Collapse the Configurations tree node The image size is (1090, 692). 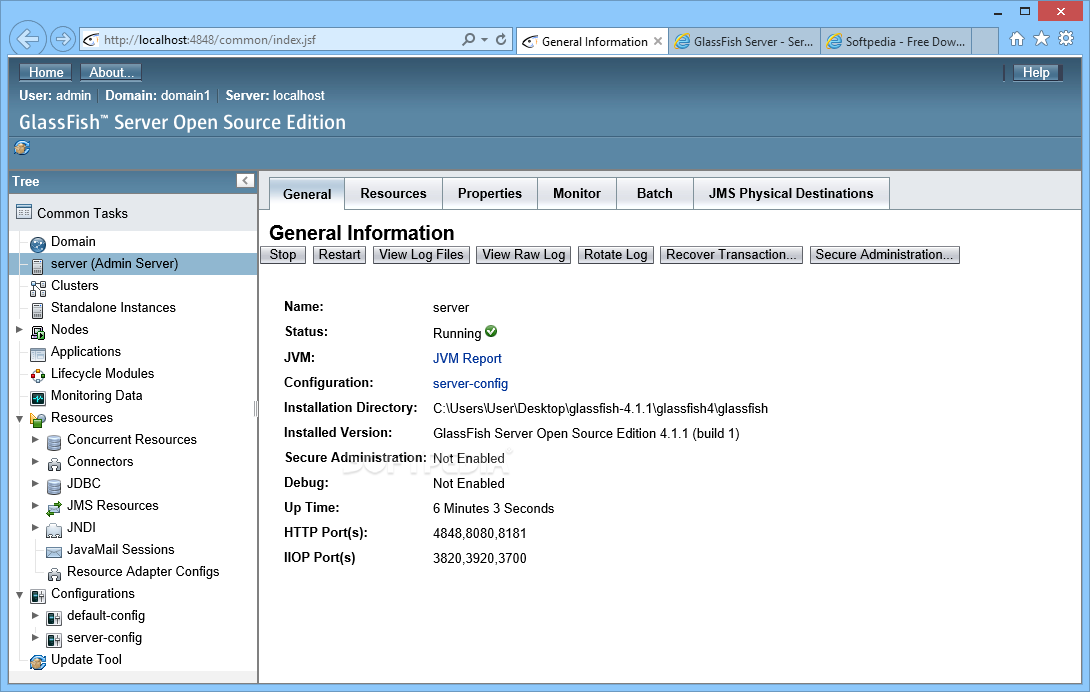coord(19,595)
